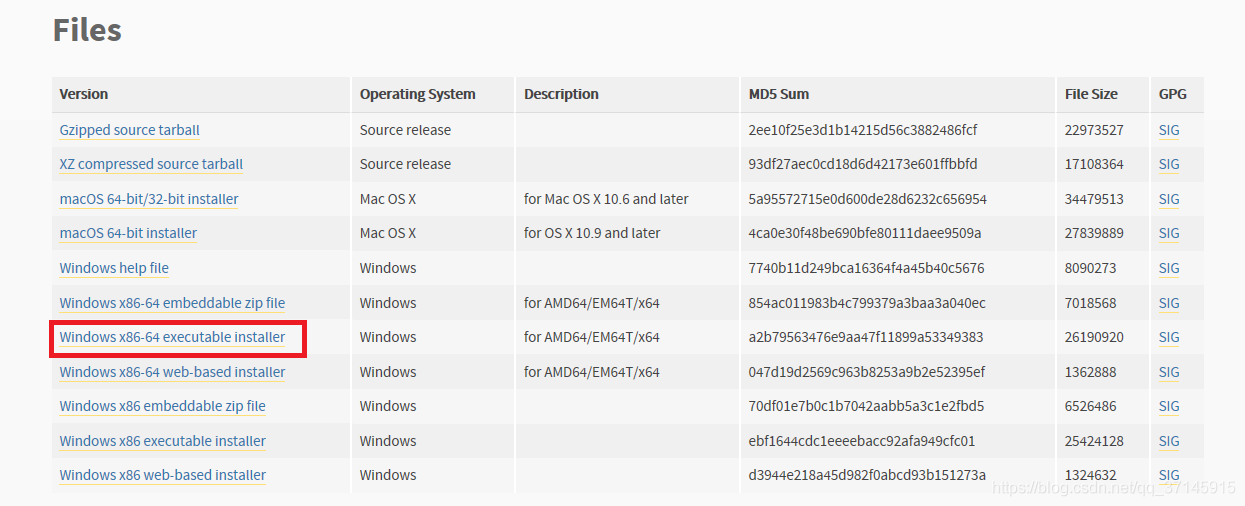Viewport: 1245px width, 506px height.
Task: Download Windows x86 embeddable zip file
Action: pyautogui.click(x=163, y=406)
